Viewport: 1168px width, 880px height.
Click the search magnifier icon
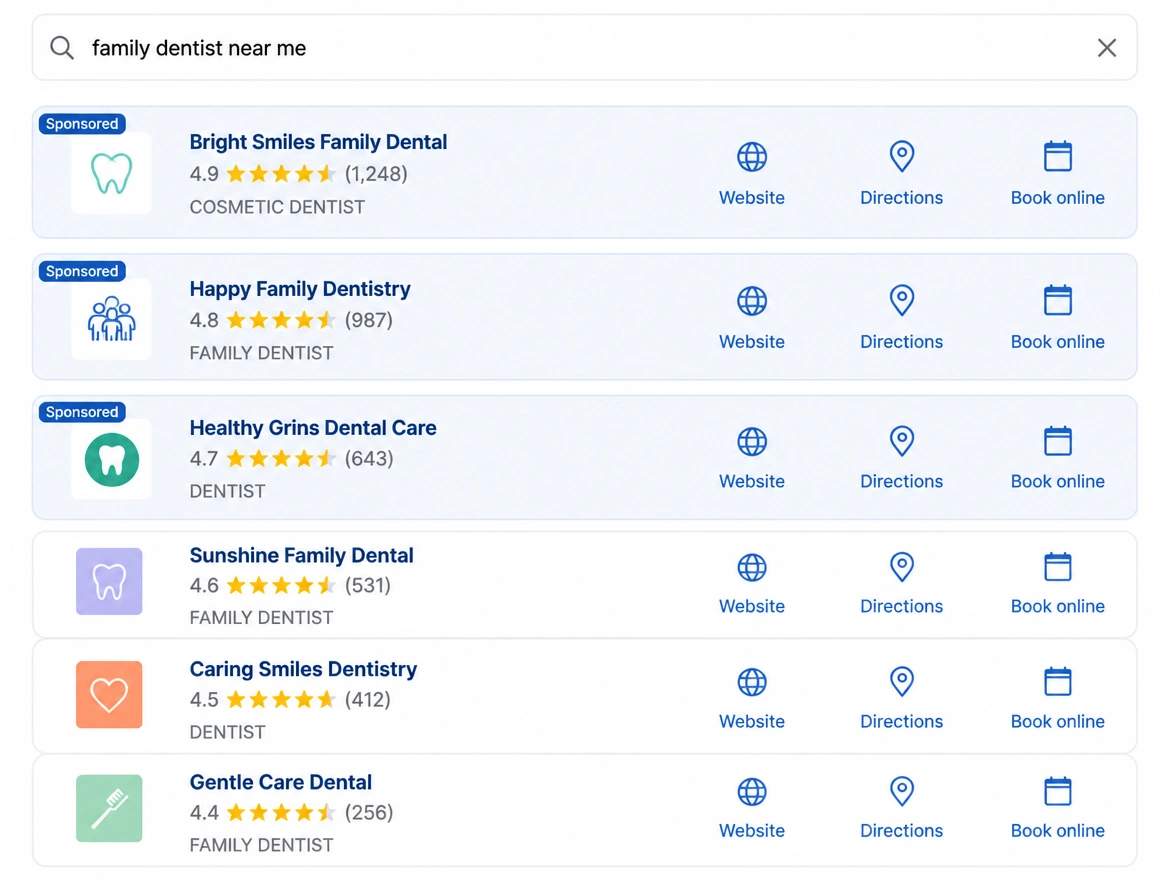(62, 48)
